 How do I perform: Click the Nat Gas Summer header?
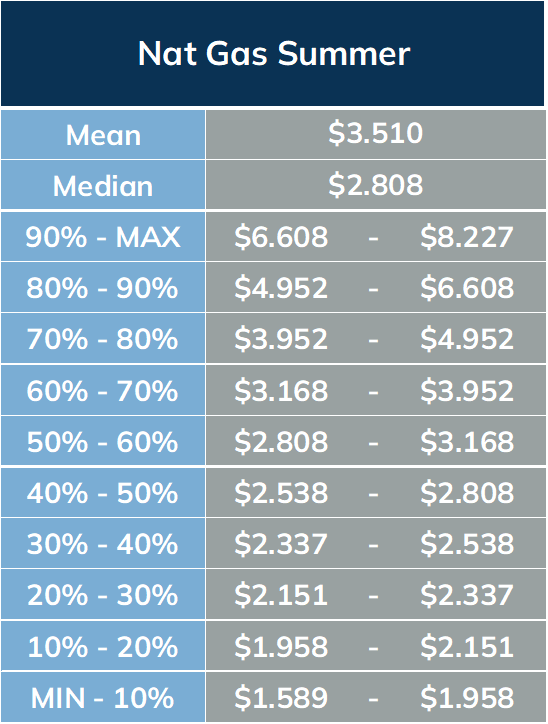coord(274,54)
